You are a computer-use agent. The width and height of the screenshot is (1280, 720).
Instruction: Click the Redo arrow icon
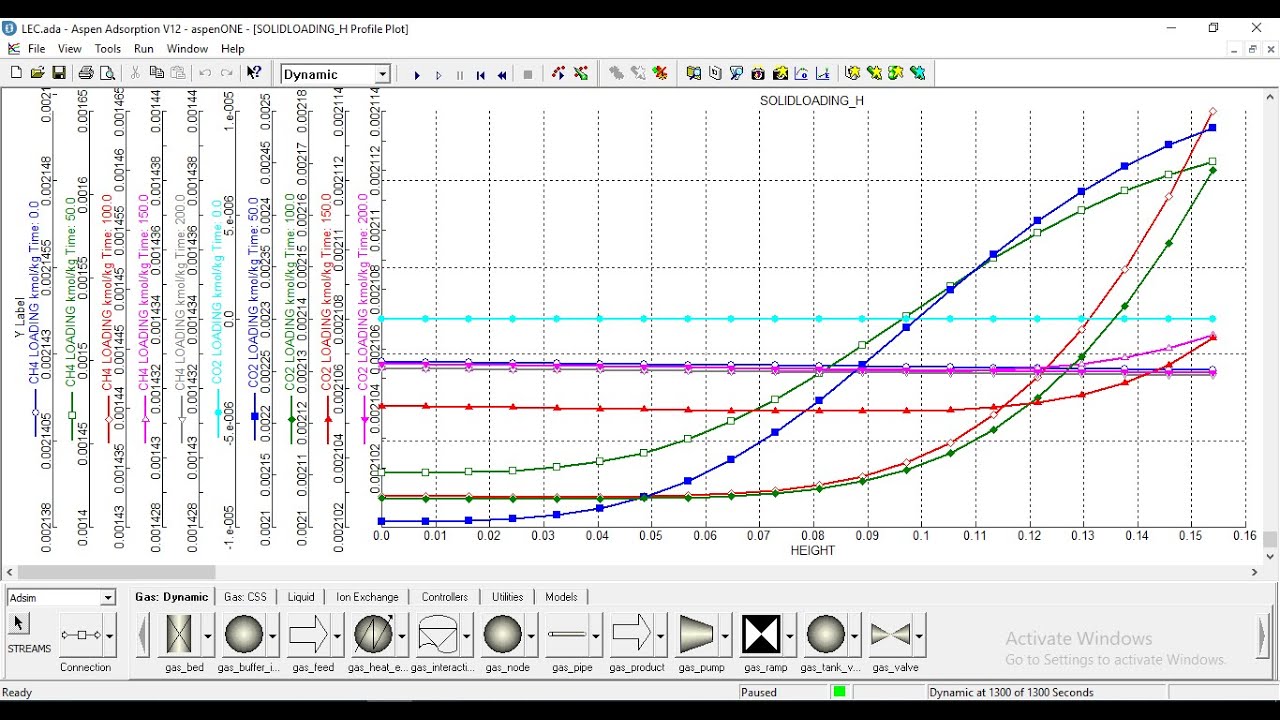click(x=227, y=73)
